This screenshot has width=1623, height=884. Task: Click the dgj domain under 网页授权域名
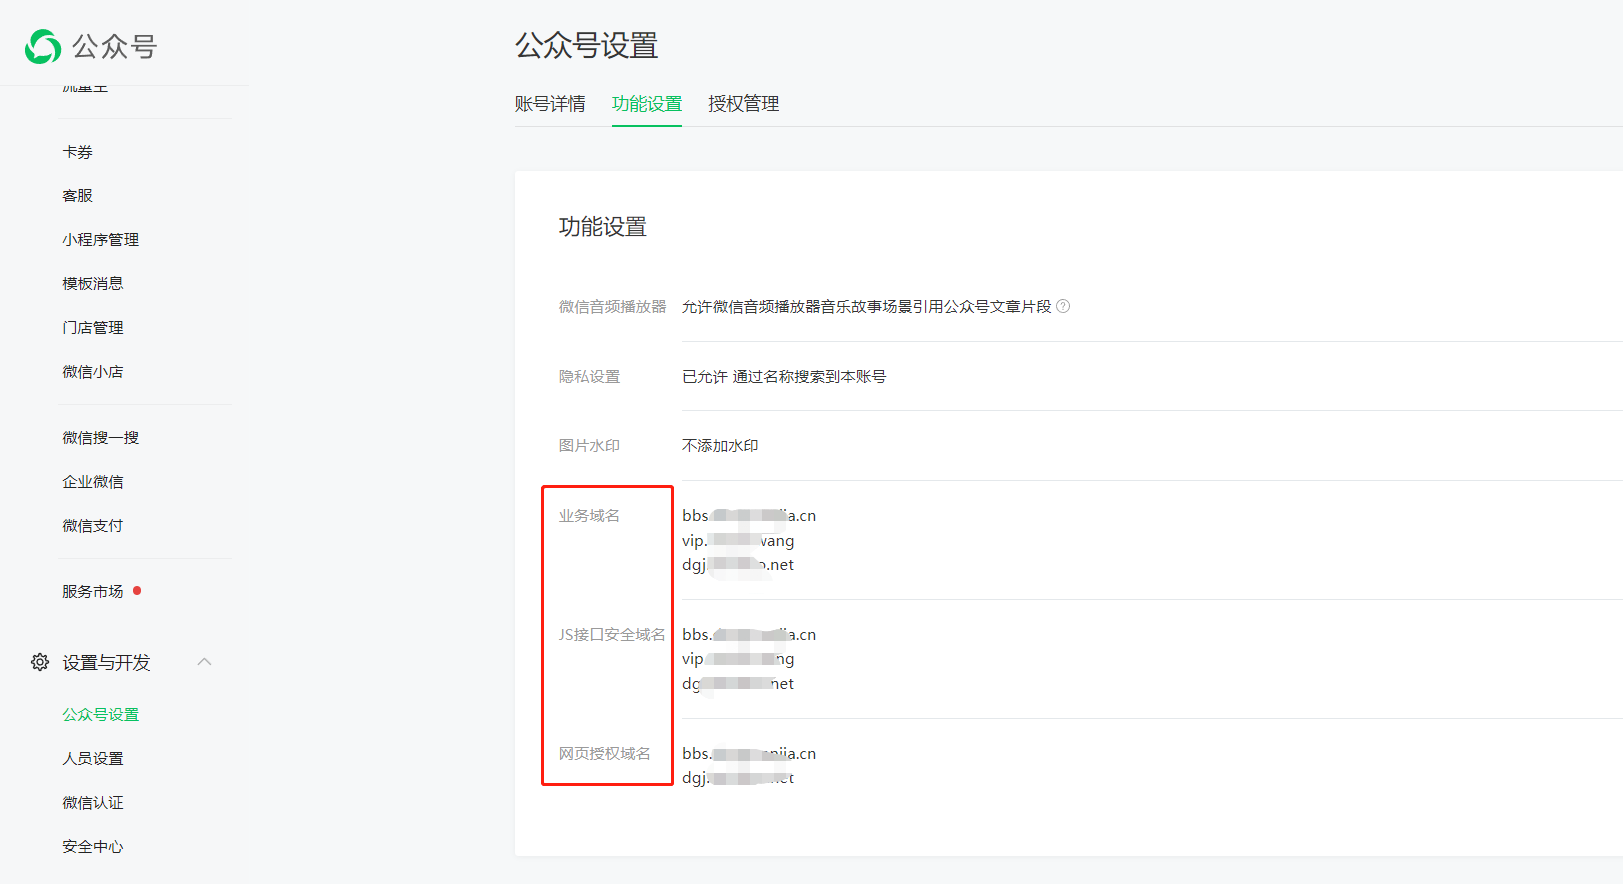click(x=738, y=778)
